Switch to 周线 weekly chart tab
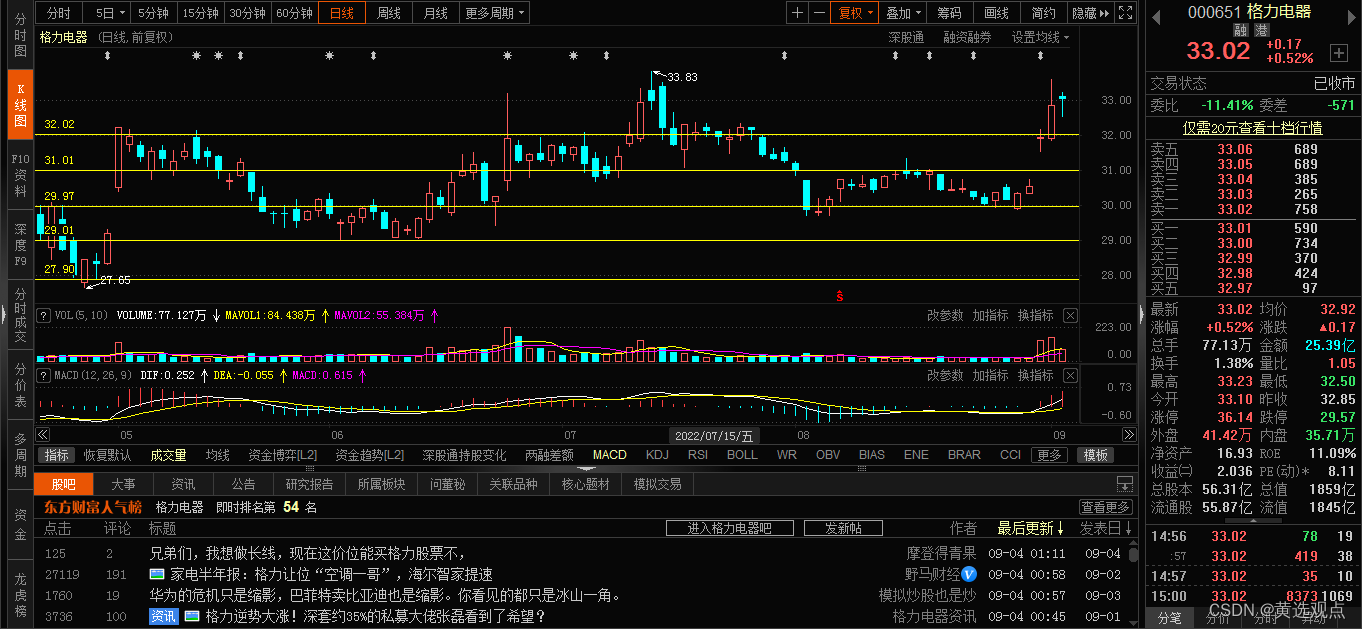The image size is (1362, 629). pos(388,13)
